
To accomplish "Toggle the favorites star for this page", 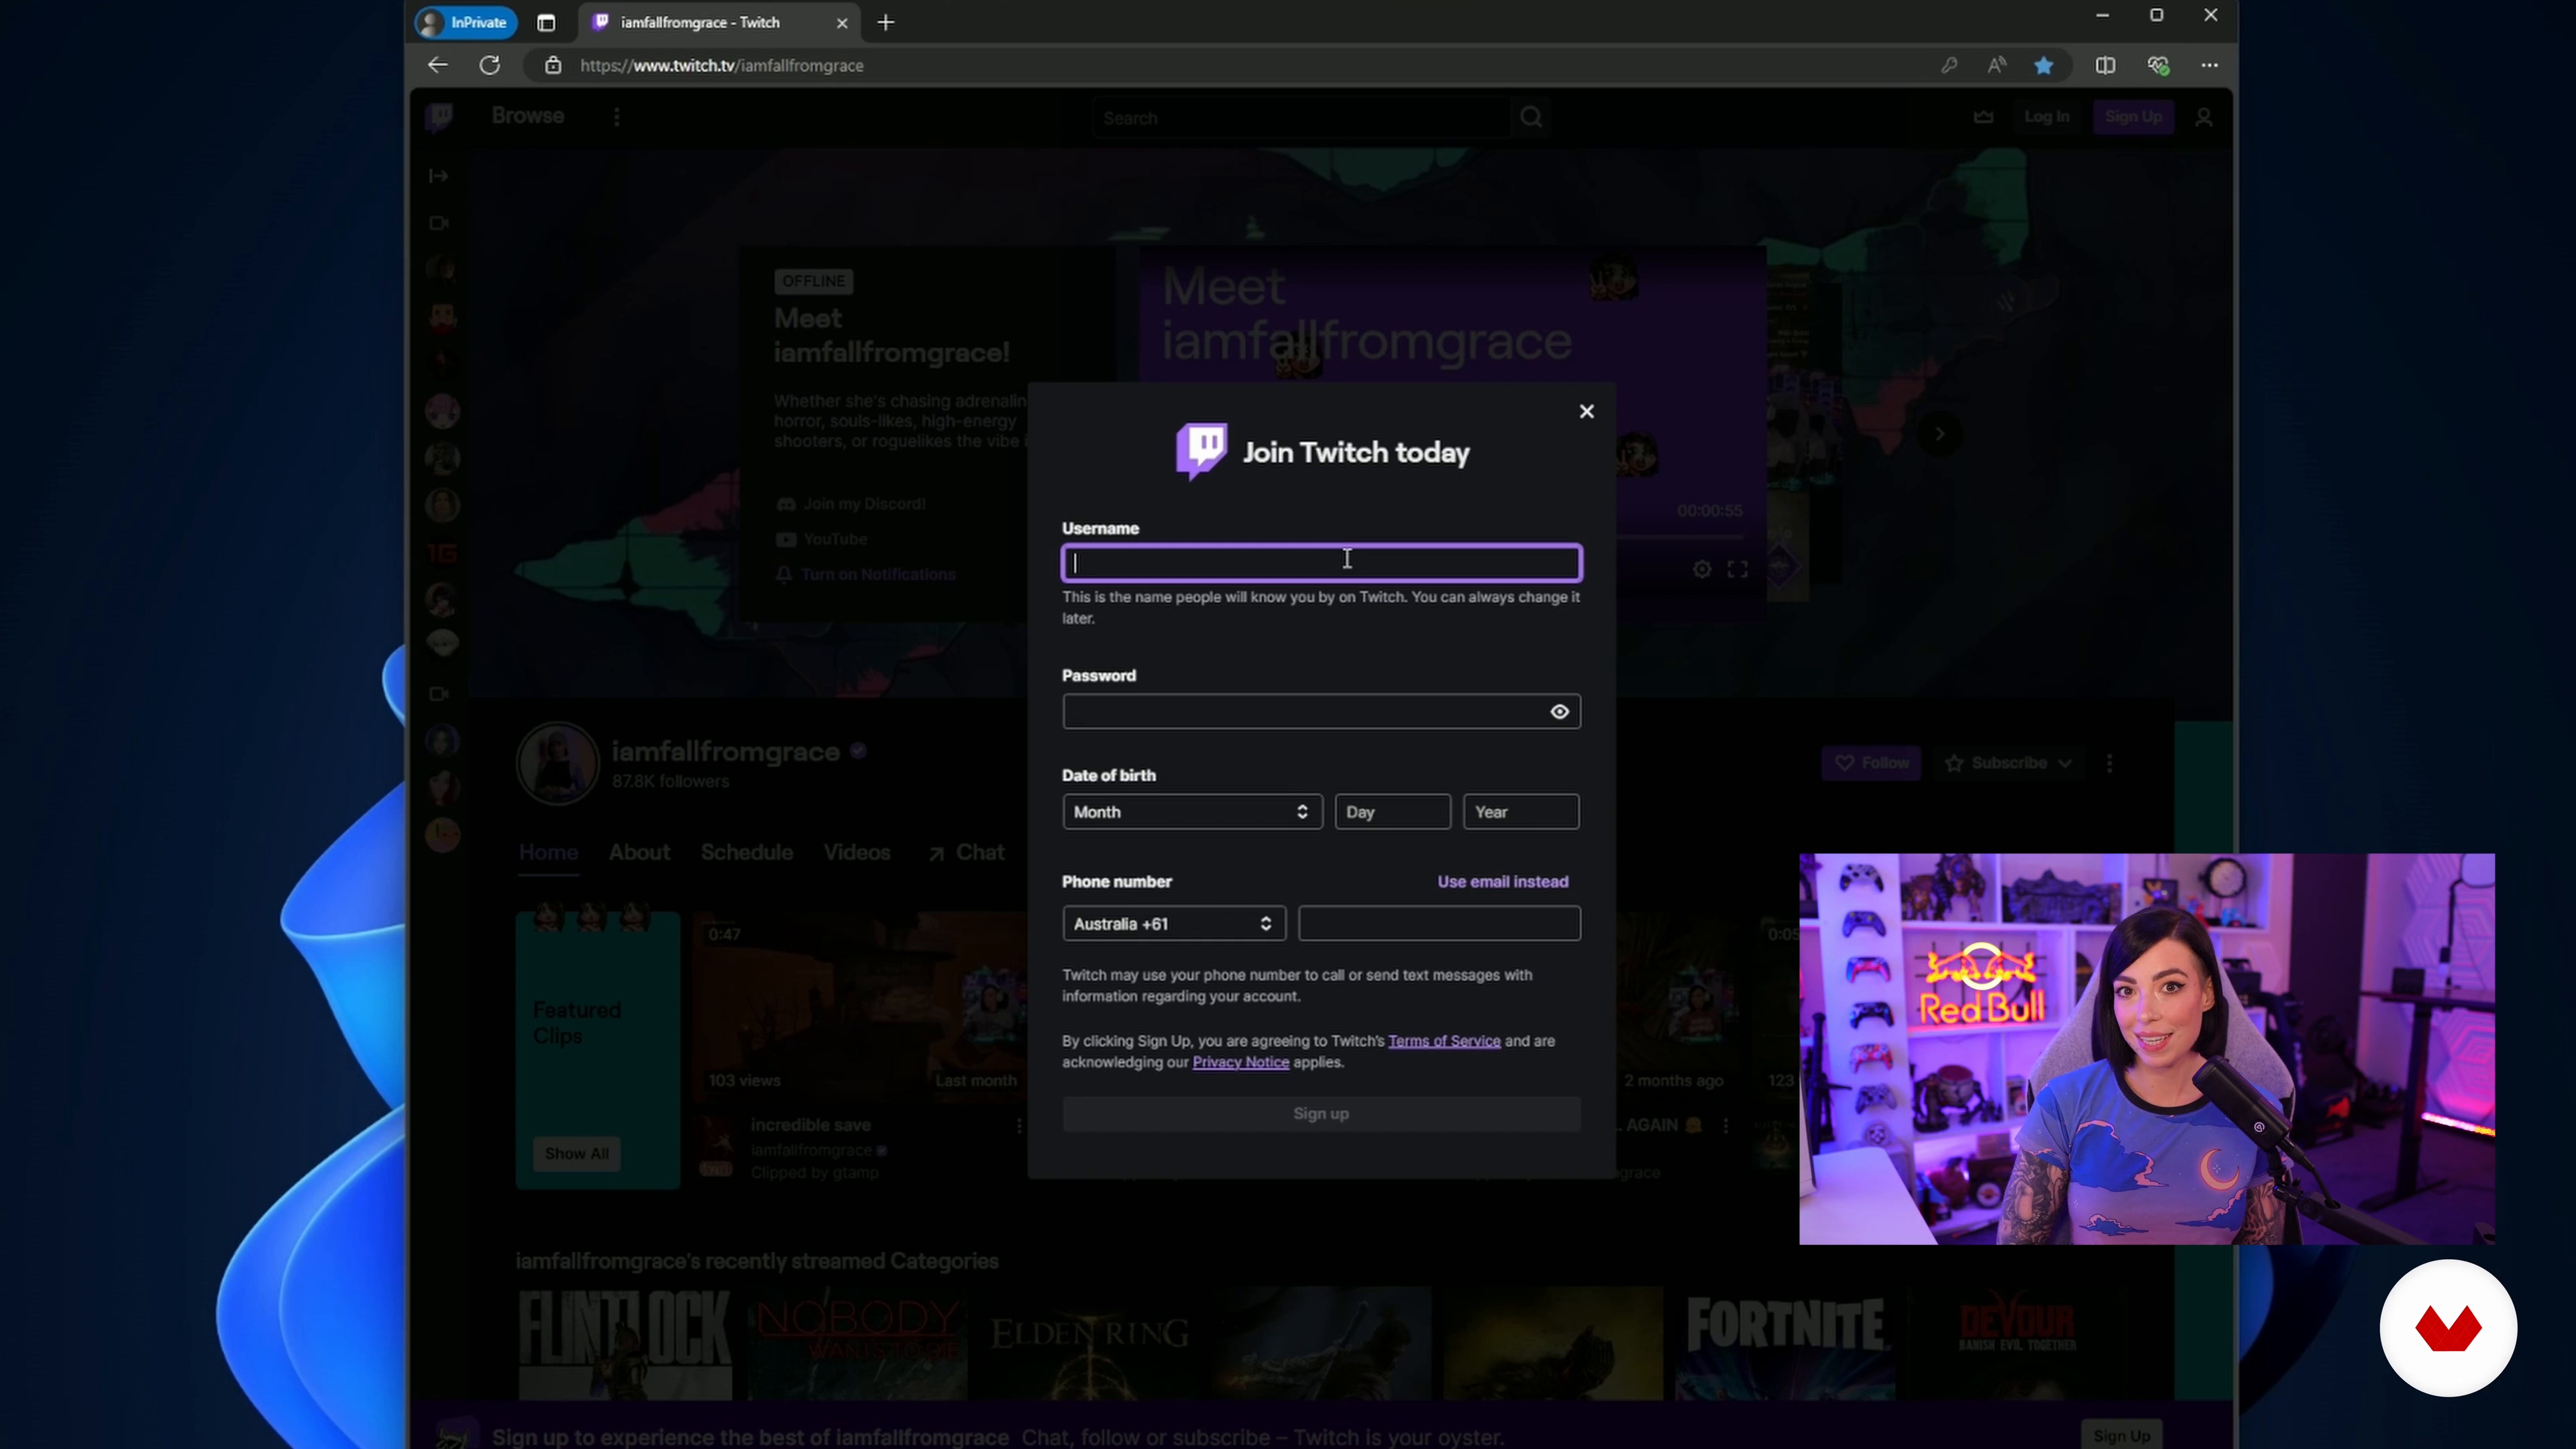I will click(2043, 65).
